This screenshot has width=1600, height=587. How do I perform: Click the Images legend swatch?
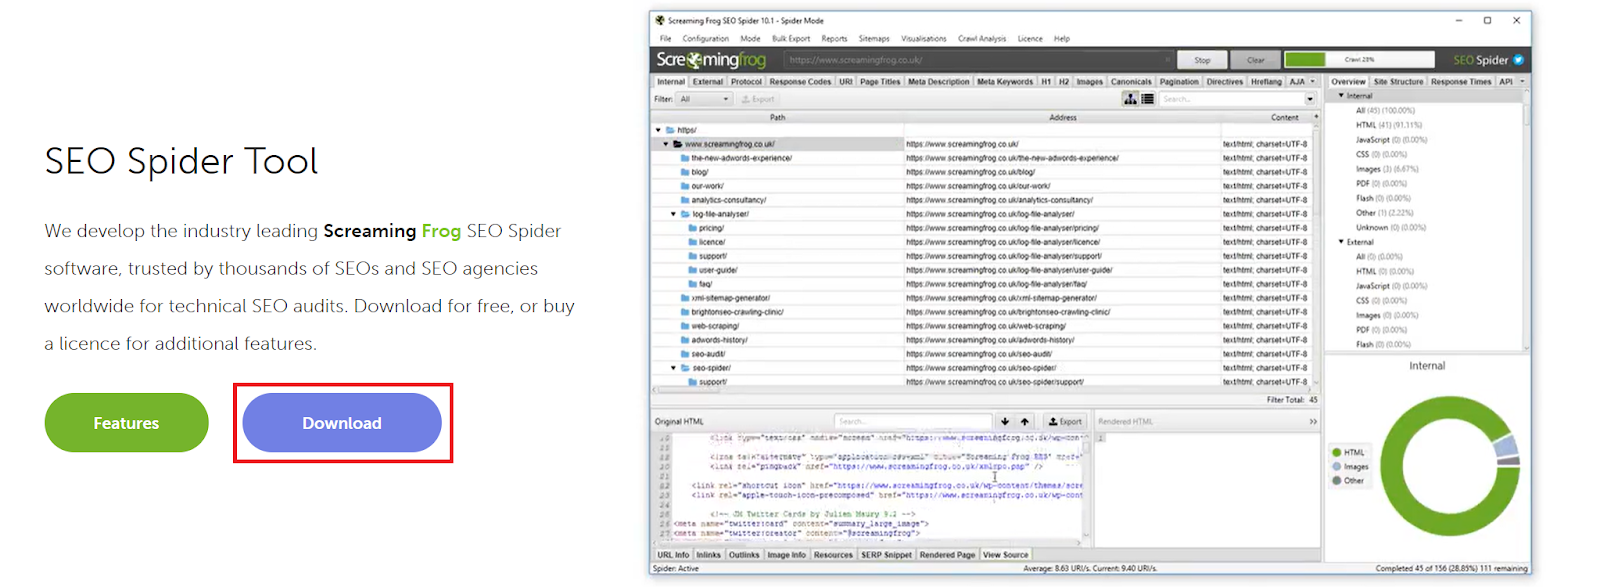(x=1337, y=467)
